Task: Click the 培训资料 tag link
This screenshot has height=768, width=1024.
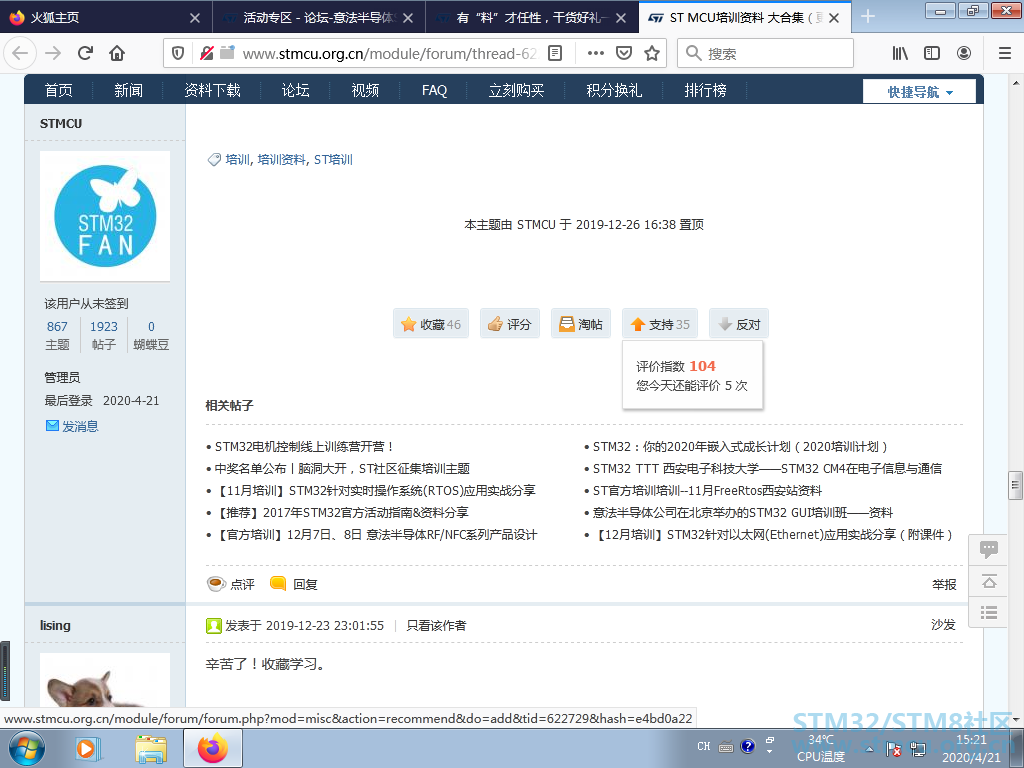Action: tap(281, 159)
